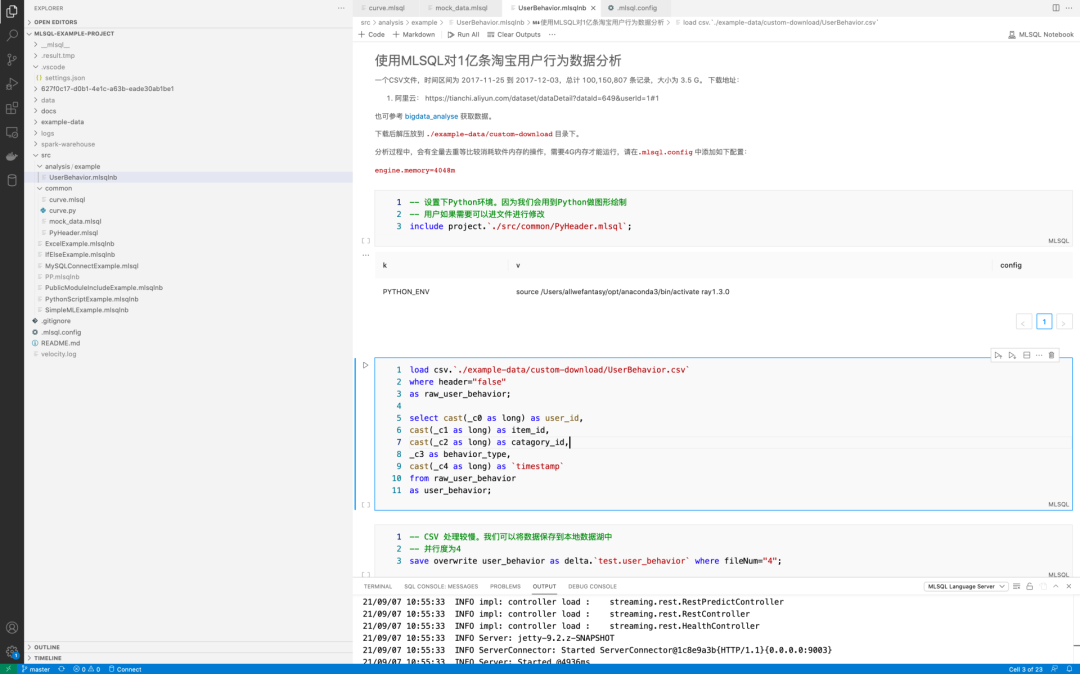The image size is (1080, 674).
Task: Toggle the output scroll lock icon
Action: click(x=1030, y=587)
